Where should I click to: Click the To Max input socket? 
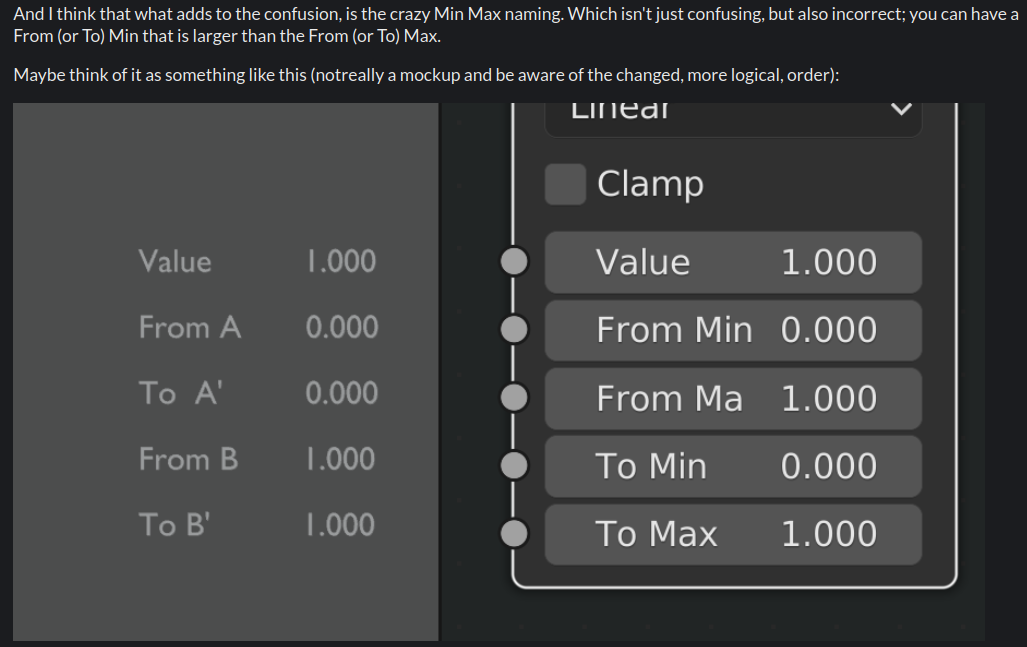[513, 534]
